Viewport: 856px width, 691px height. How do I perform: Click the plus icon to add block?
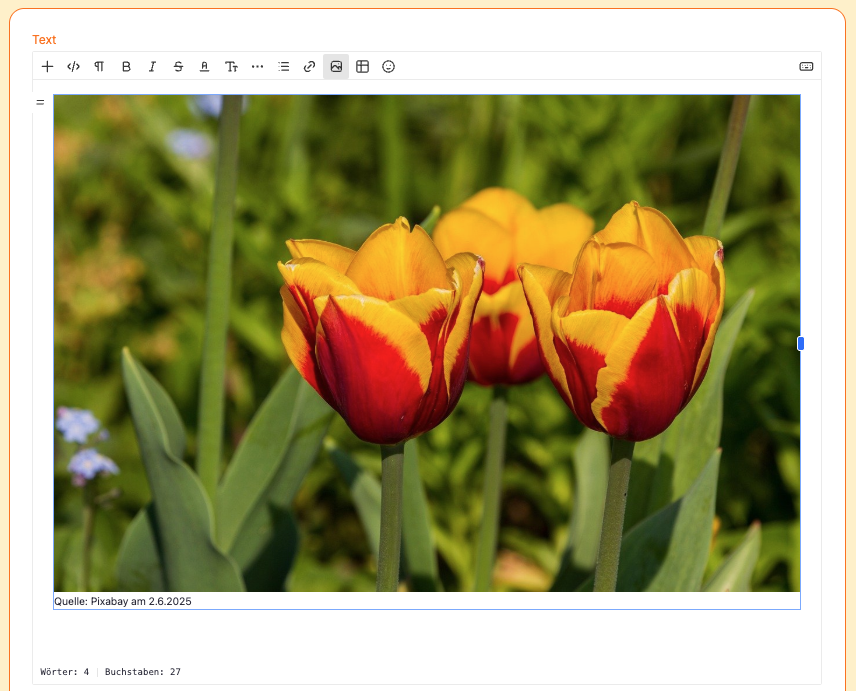[x=47, y=67]
